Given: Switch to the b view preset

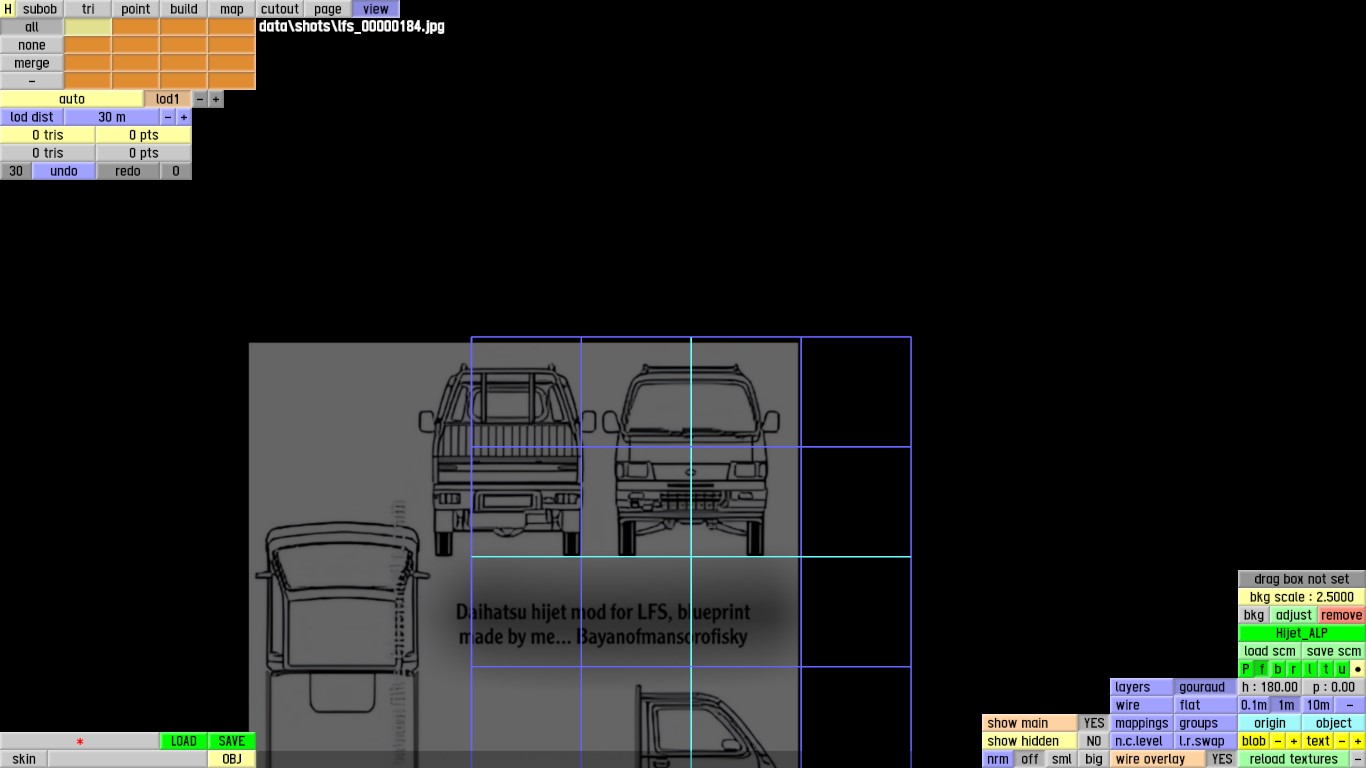Looking at the screenshot, I should click(x=1278, y=669).
